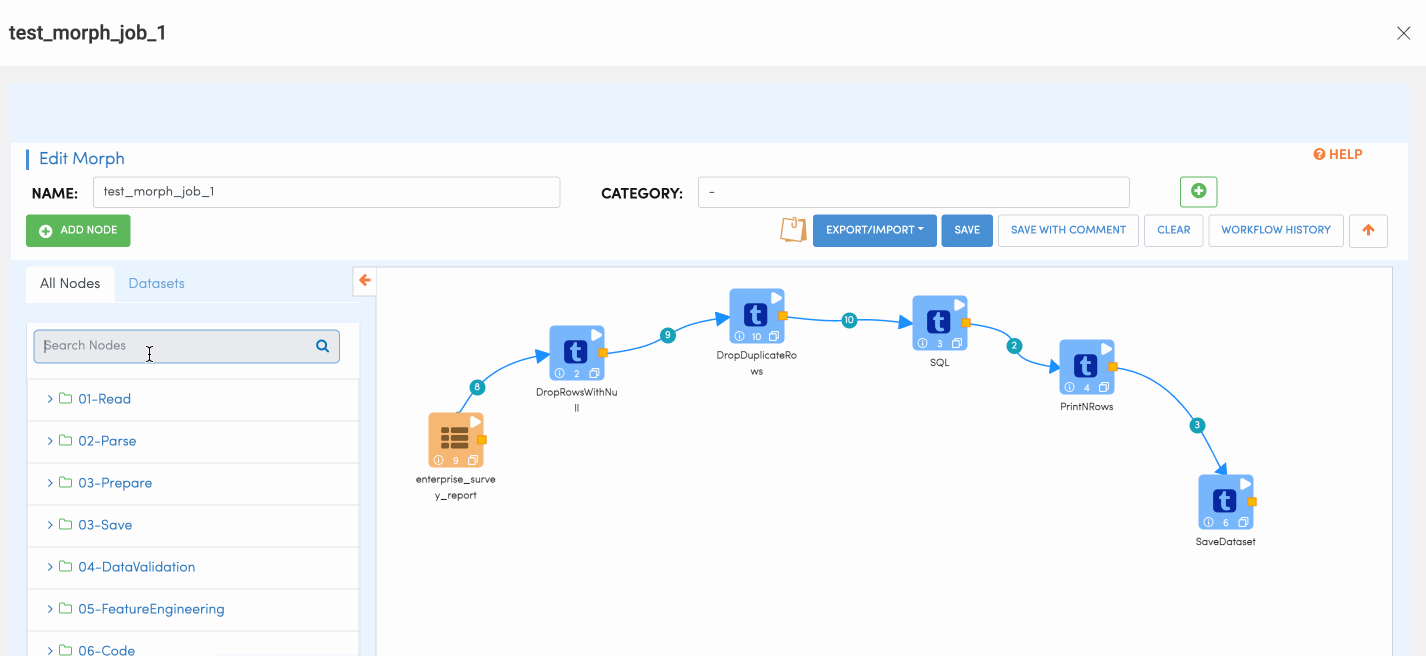Click orange output port of SaveDataset node

point(1252,502)
